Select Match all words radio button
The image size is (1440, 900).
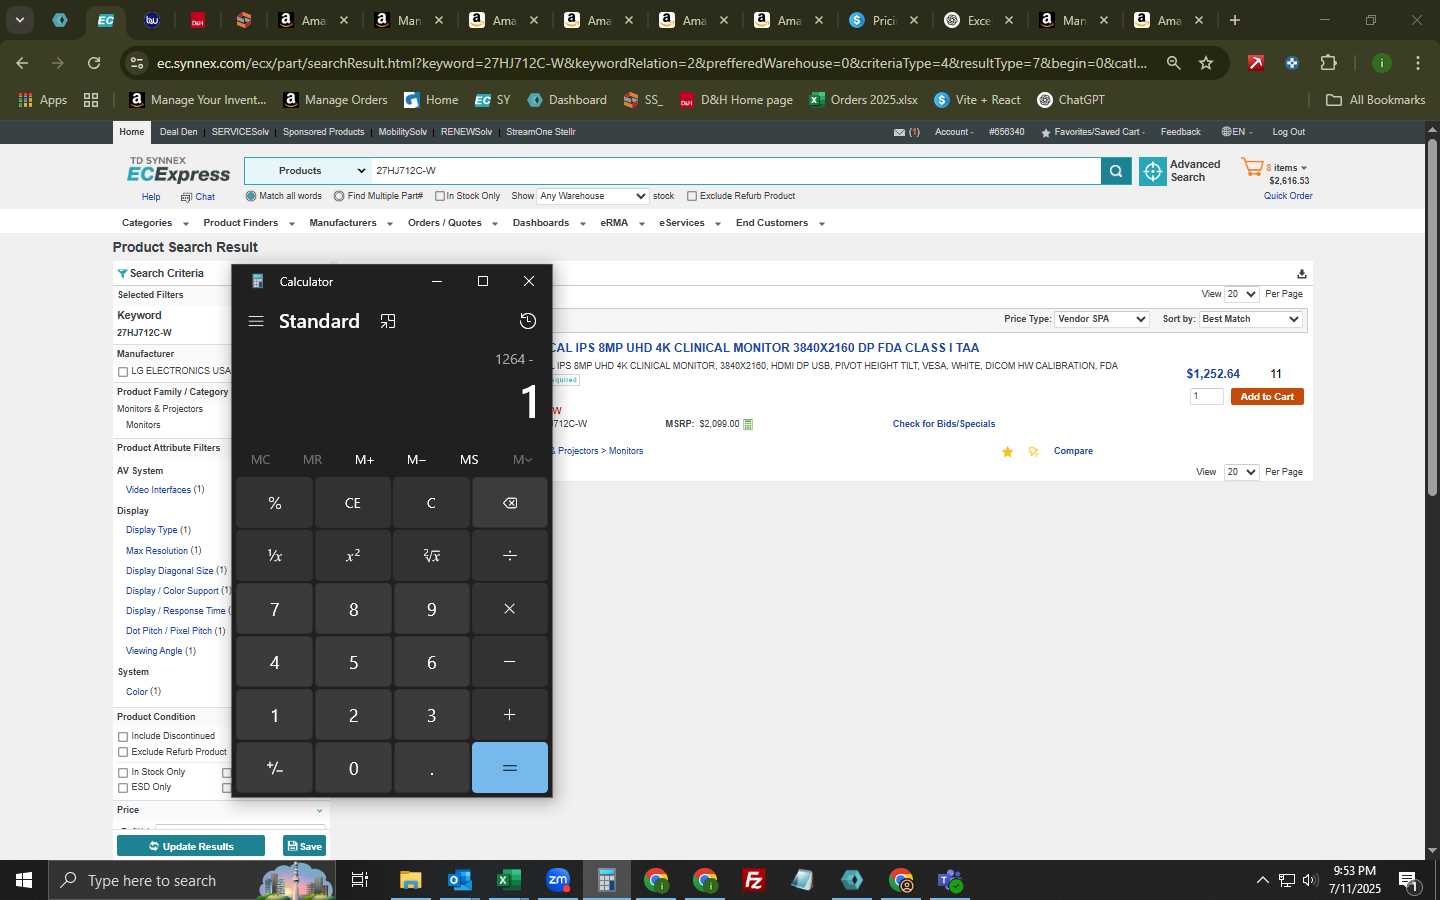point(251,196)
